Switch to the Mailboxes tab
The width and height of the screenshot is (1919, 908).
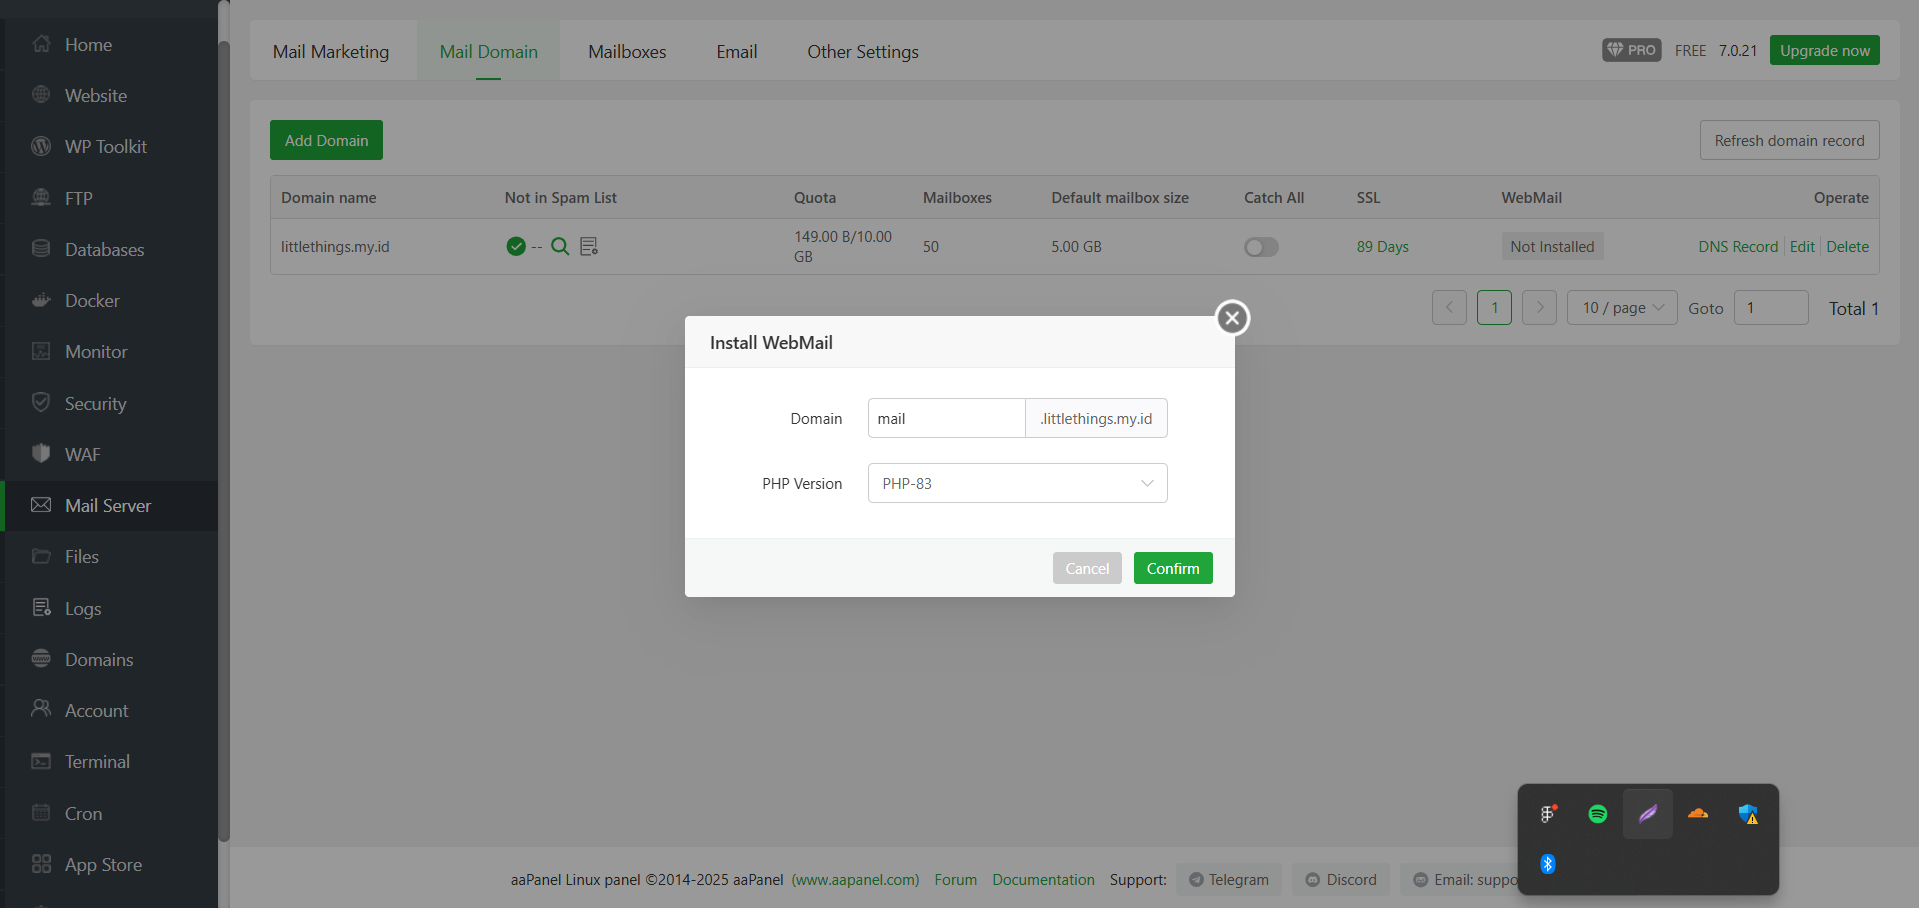tap(627, 51)
